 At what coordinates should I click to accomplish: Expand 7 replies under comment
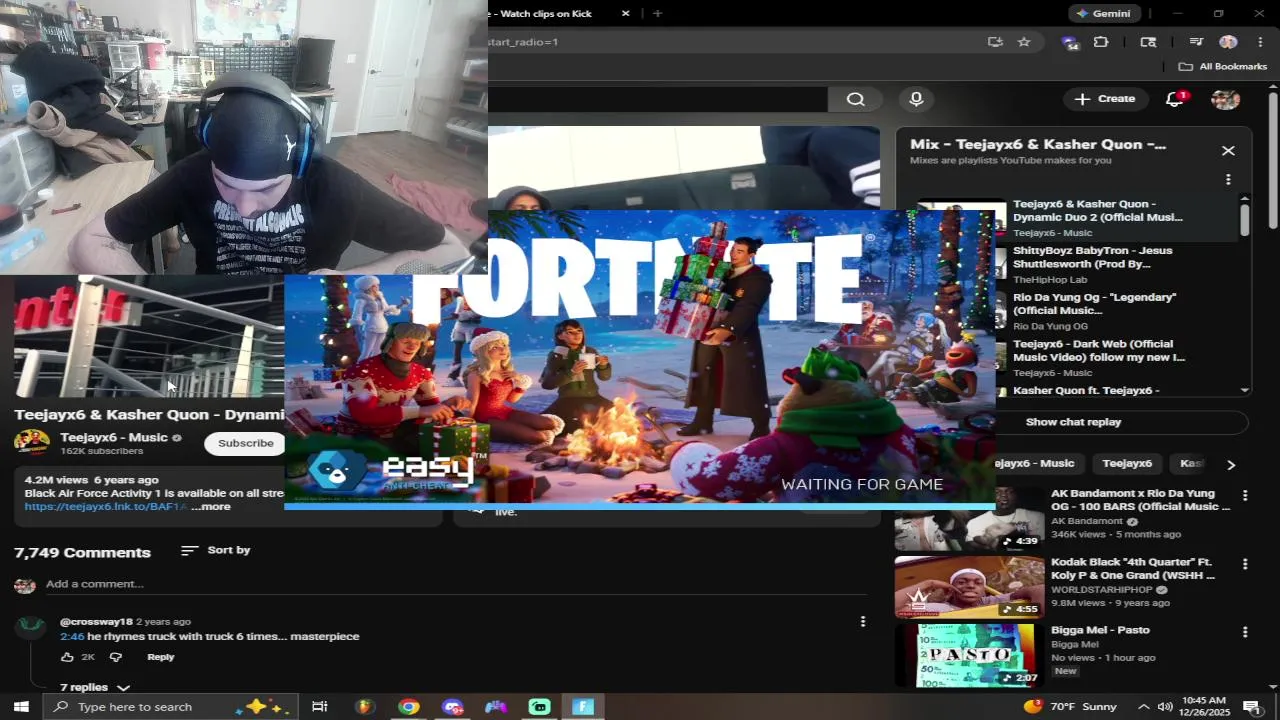click(95, 687)
